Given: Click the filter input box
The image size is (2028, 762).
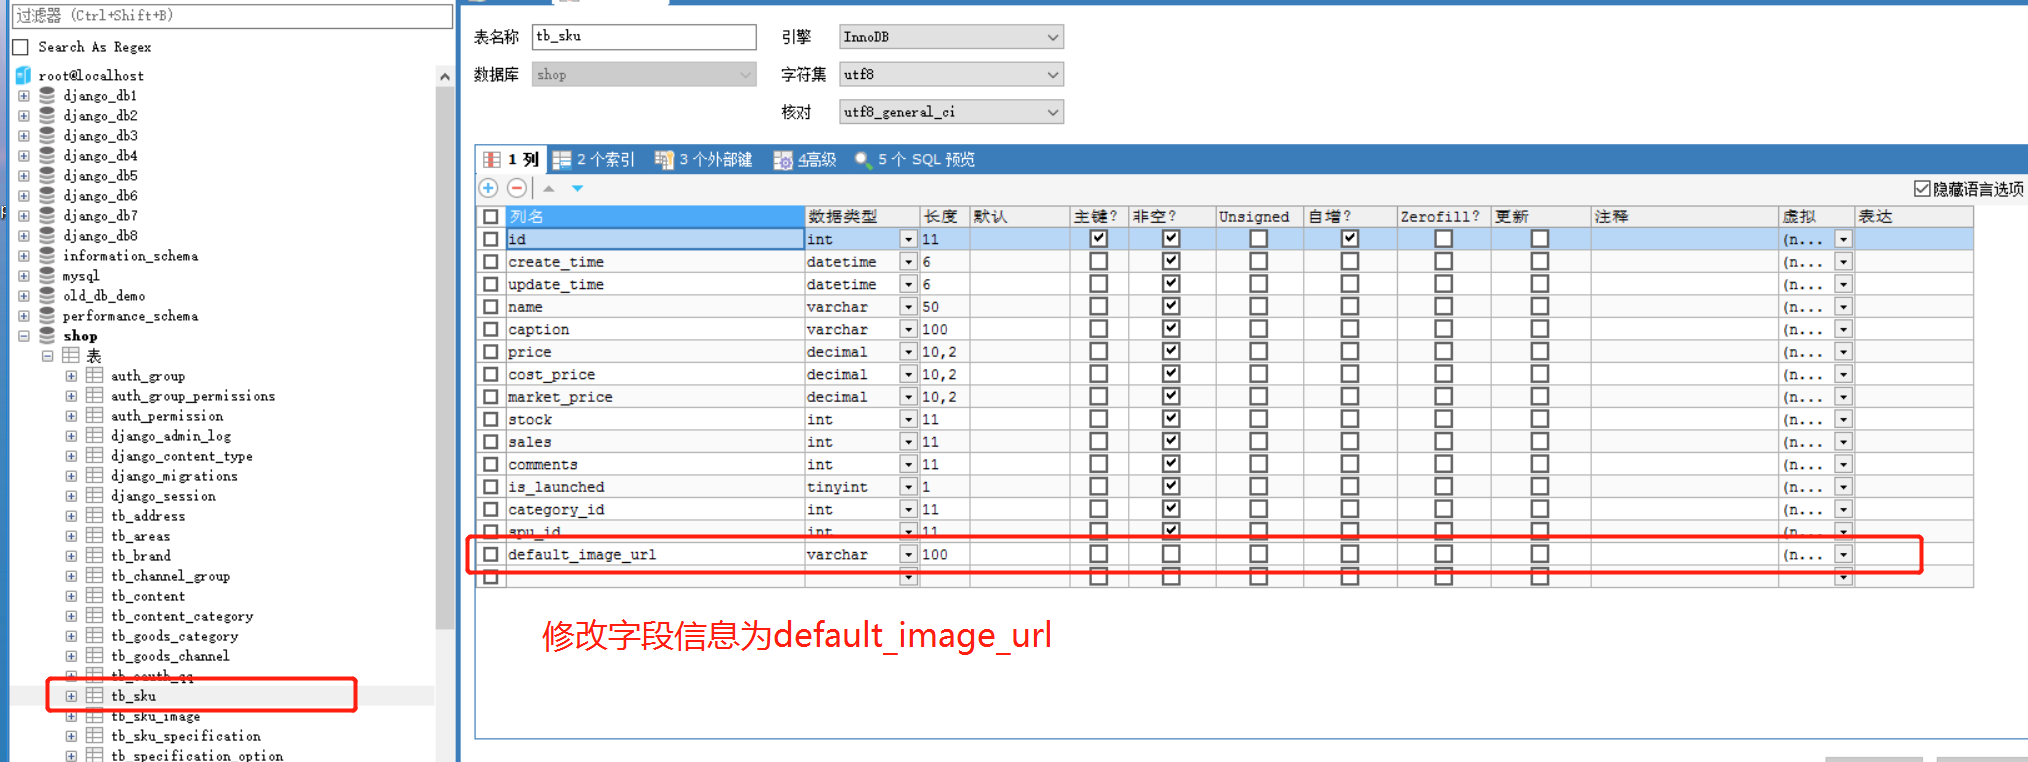Looking at the screenshot, I should click(232, 15).
